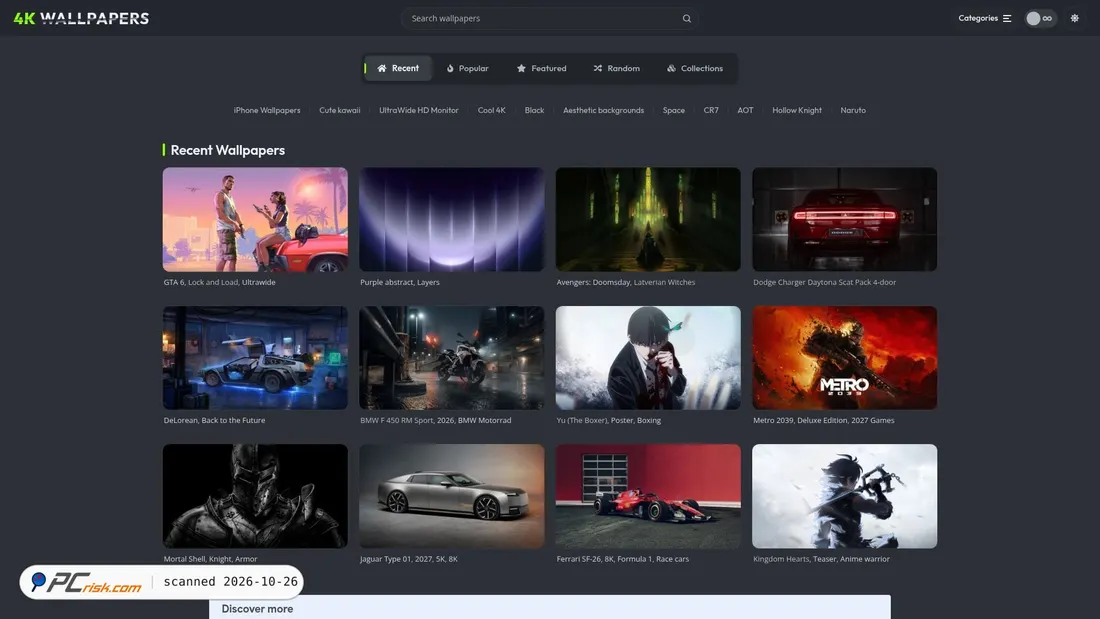Open the GTA 6 wallpaper thumbnail
Viewport: 1100px width, 619px height.
point(255,219)
